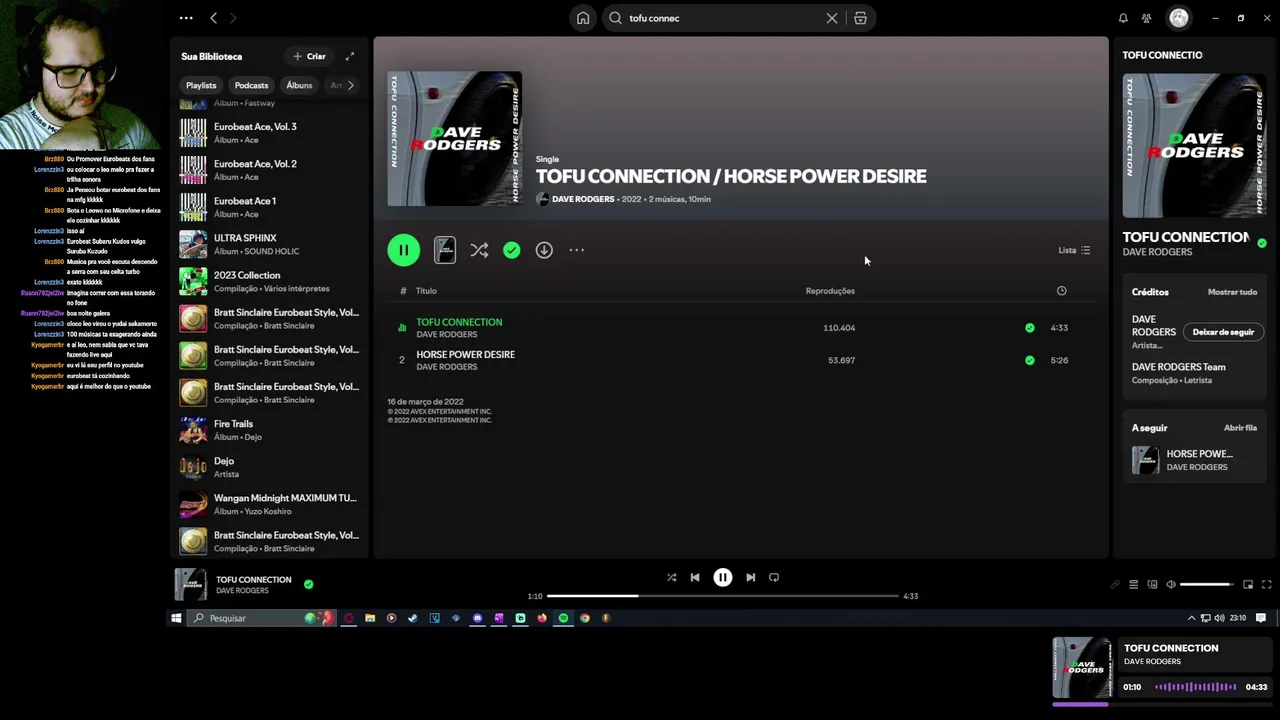Open more options for the single
Viewport: 1280px width, 720px height.
(576, 250)
